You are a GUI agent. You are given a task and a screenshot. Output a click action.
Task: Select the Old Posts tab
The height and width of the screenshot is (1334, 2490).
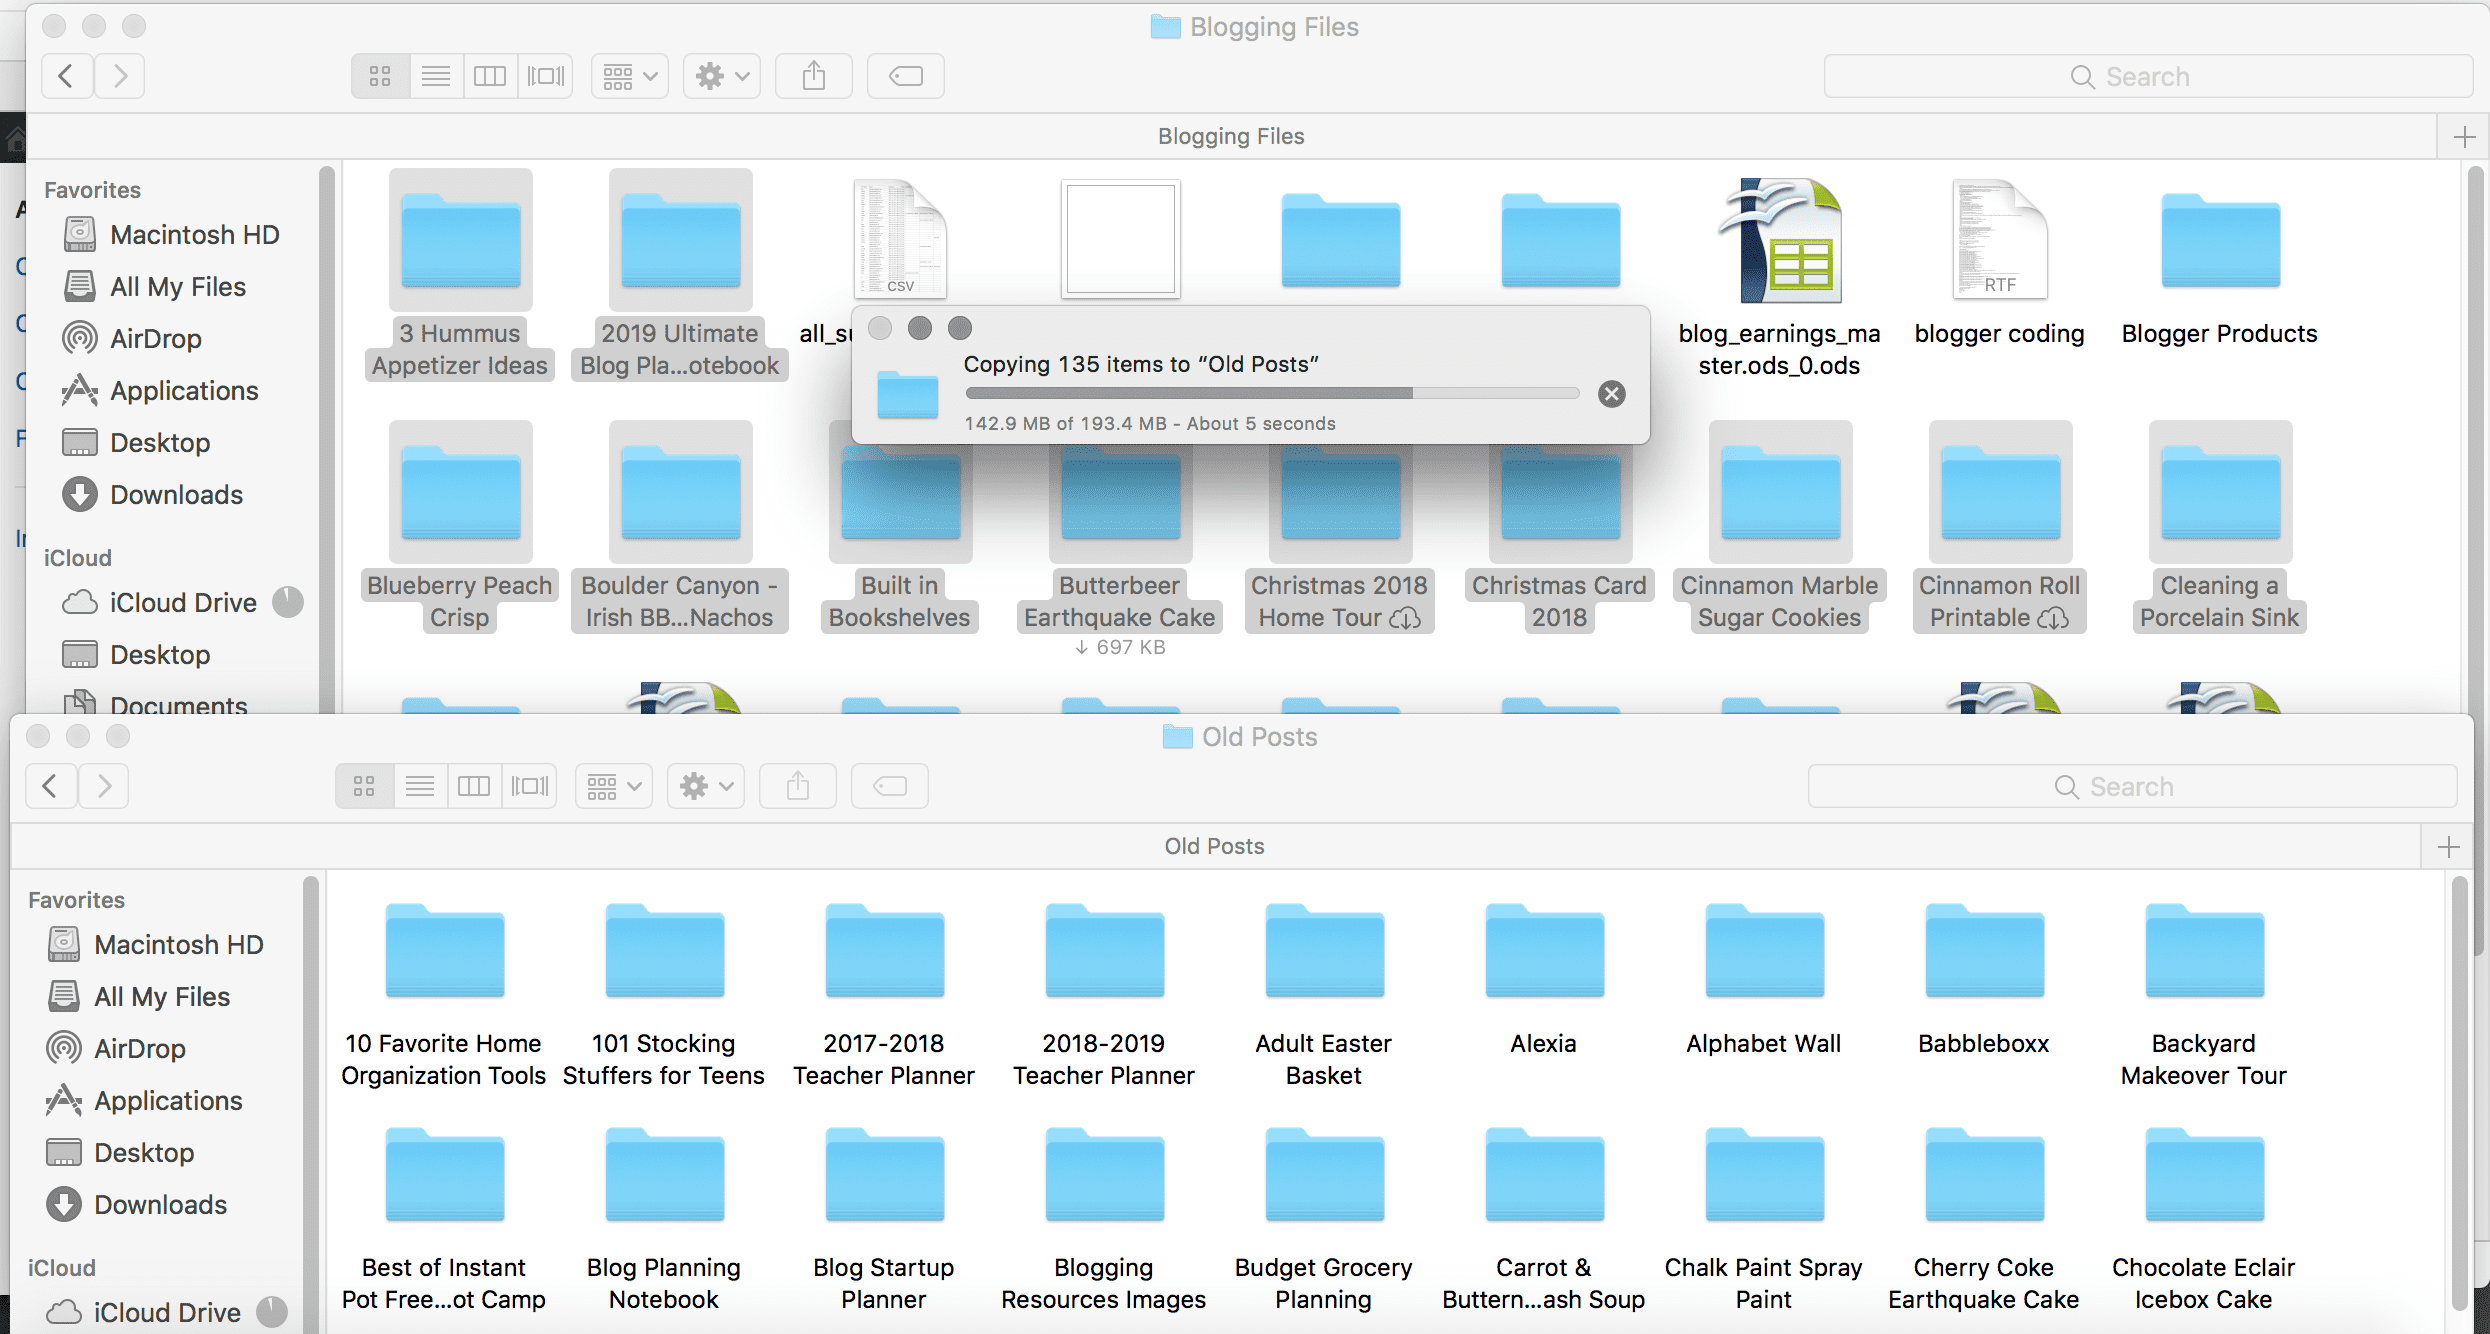(1215, 846)
